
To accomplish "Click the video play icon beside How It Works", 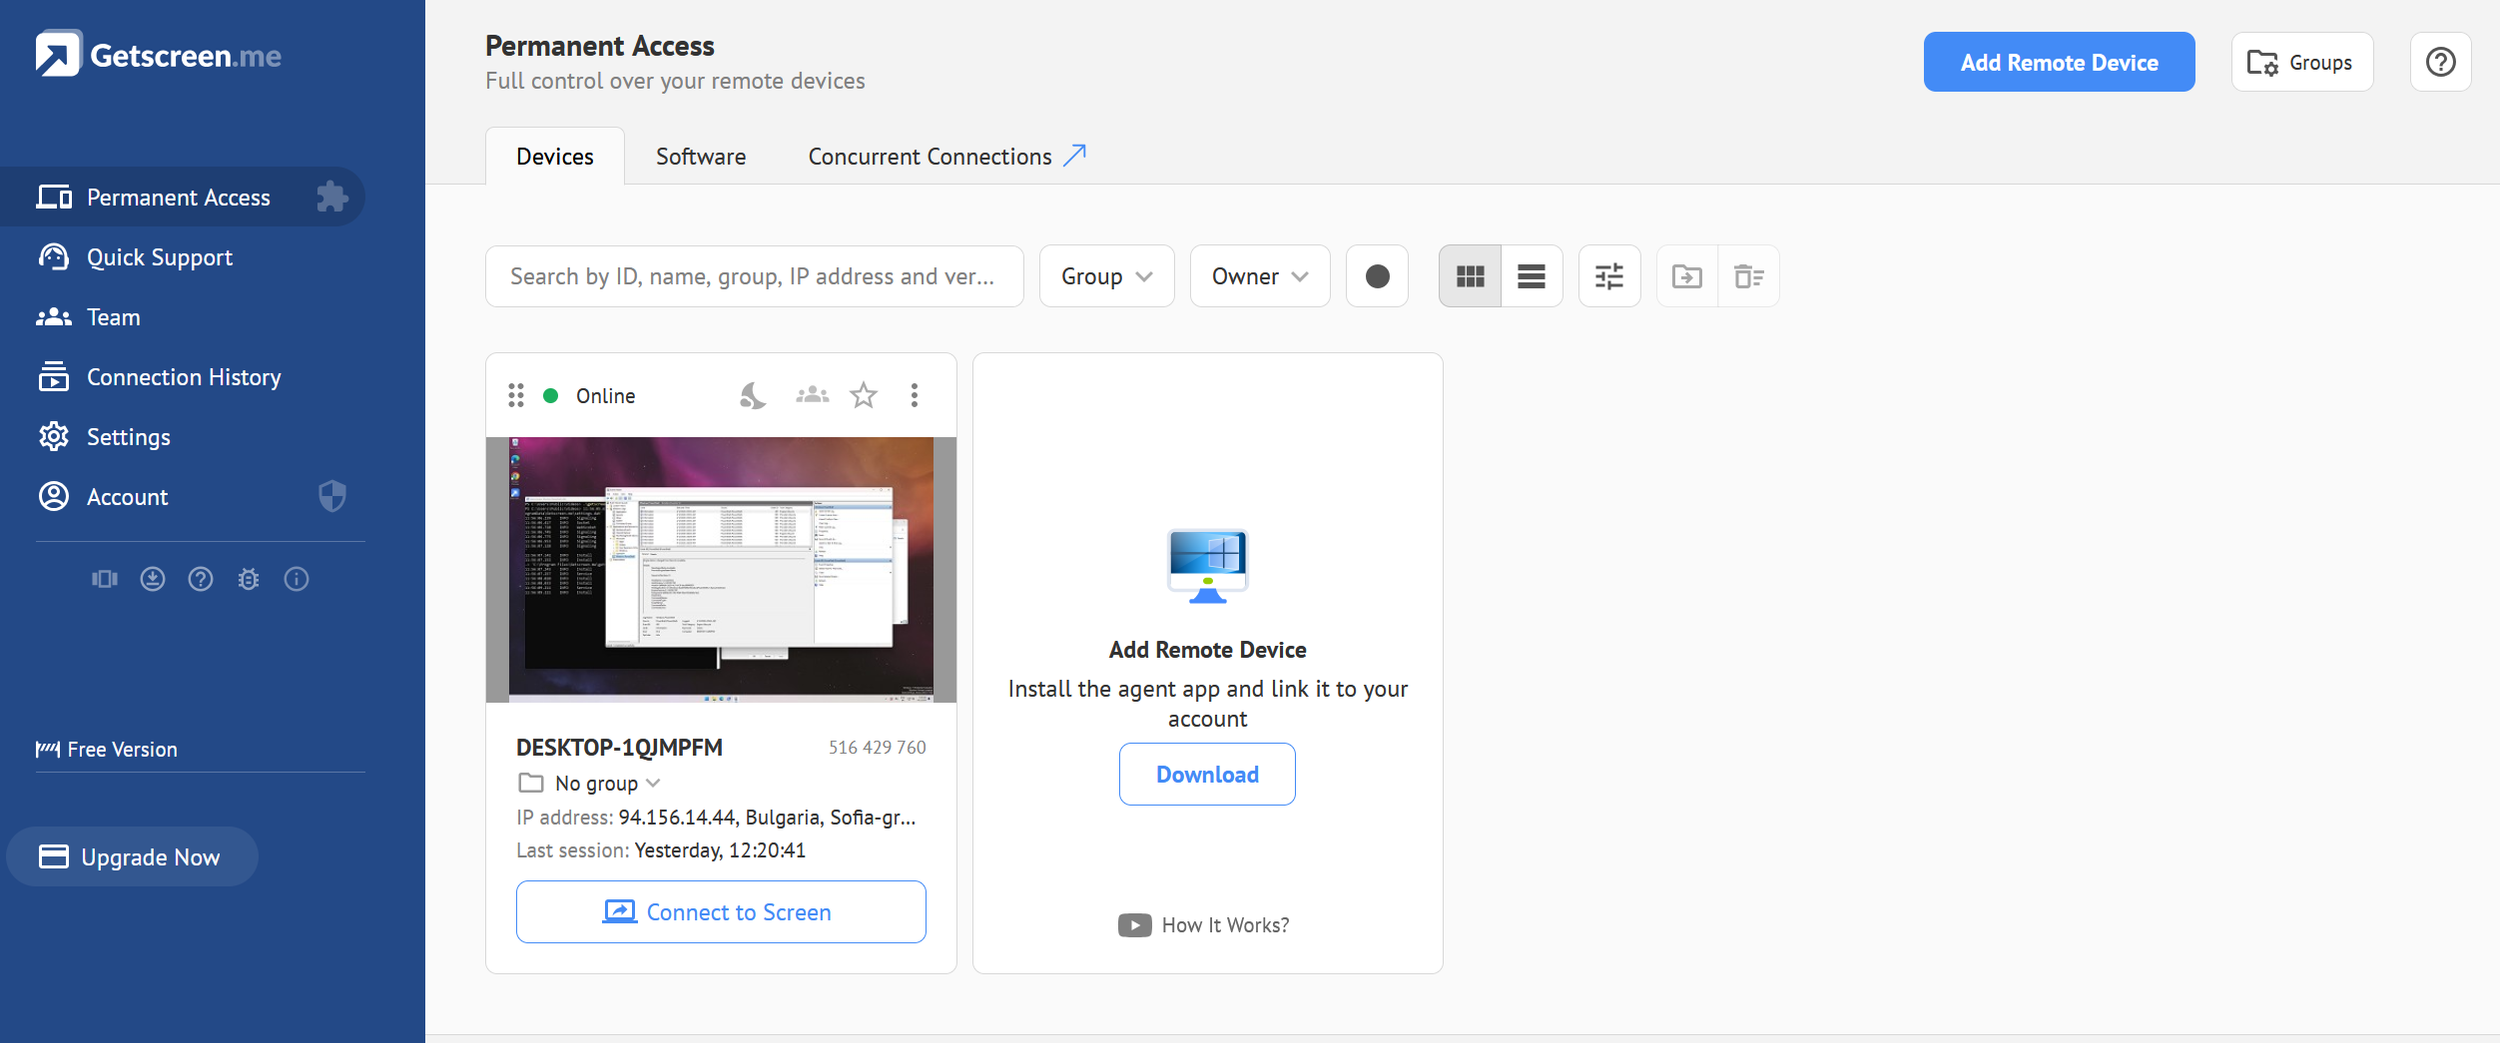I will (1134, 925).
